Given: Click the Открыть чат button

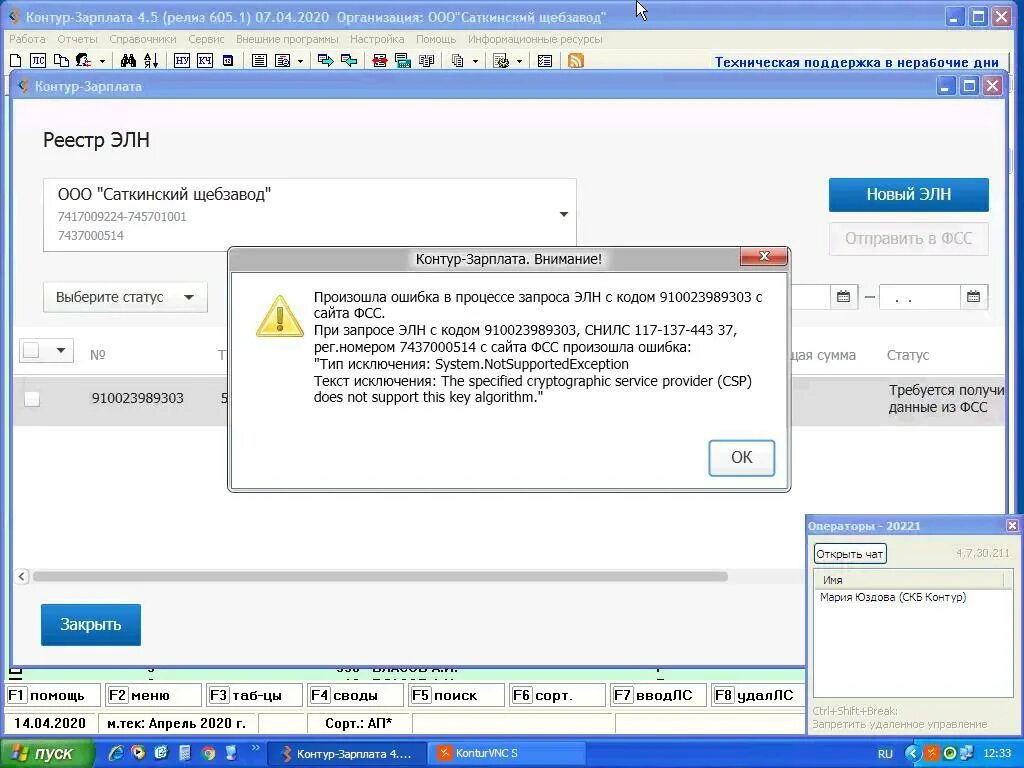Looking at the screenshot, I should point(850,554).
